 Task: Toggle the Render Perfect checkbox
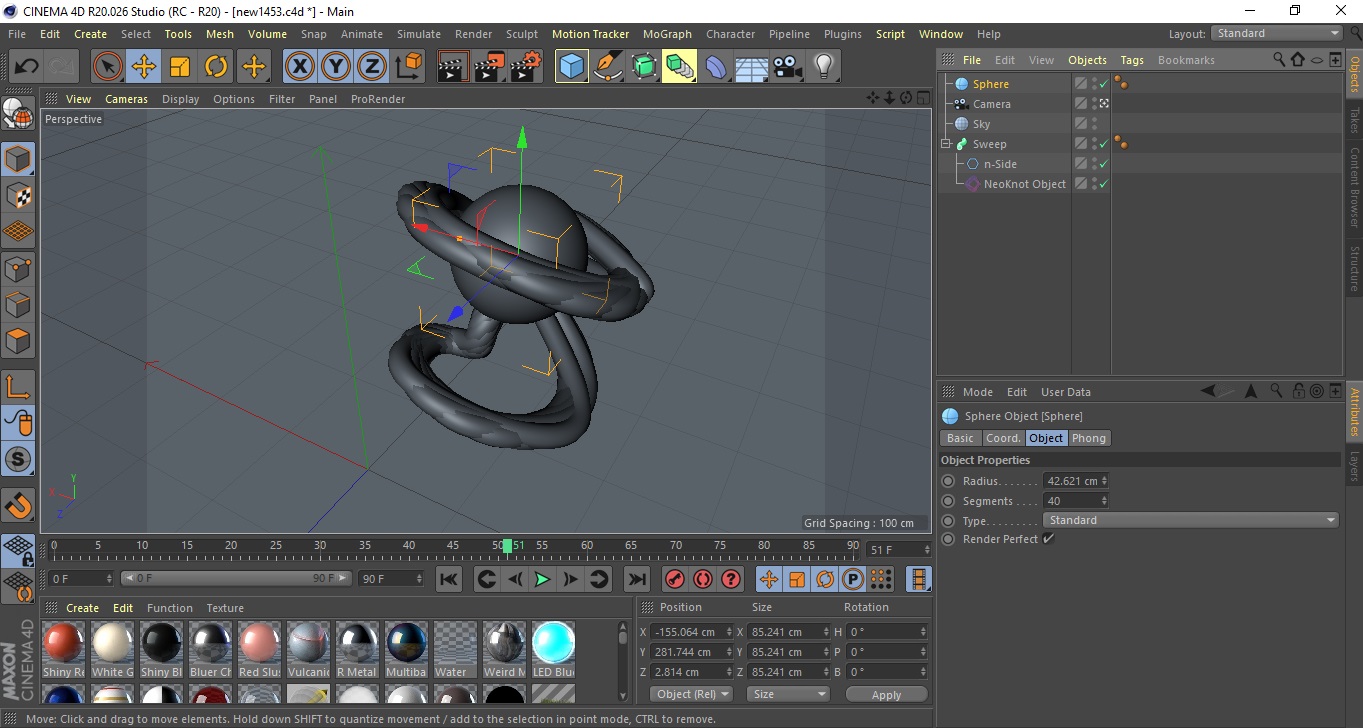[x=1048, y=539]
